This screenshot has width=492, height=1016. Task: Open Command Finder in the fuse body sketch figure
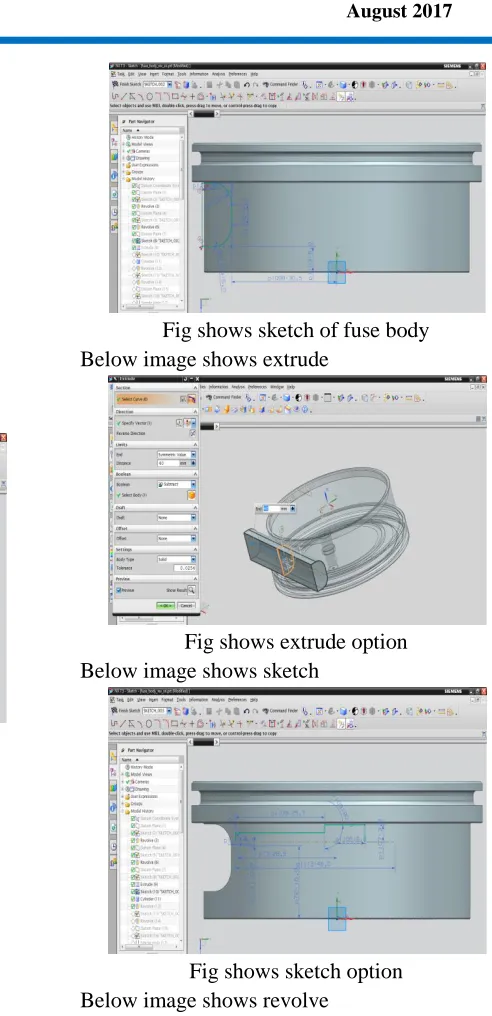[x=281, y=85]
